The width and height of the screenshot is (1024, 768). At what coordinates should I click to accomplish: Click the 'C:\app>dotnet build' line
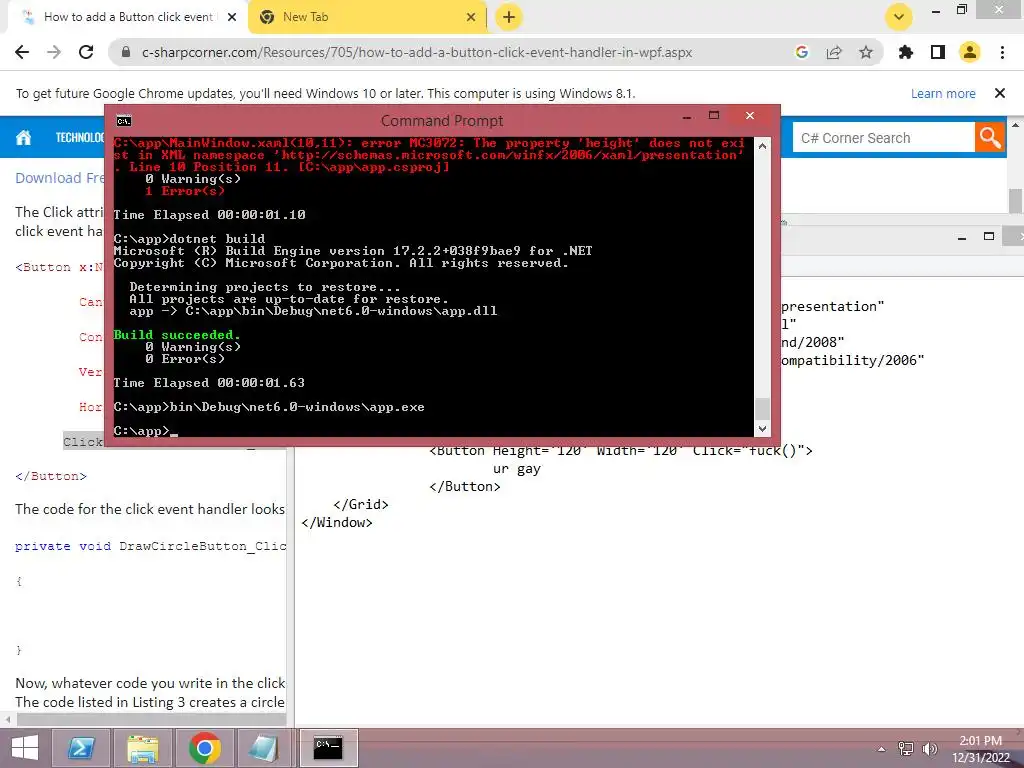click(x=189, y=238)
